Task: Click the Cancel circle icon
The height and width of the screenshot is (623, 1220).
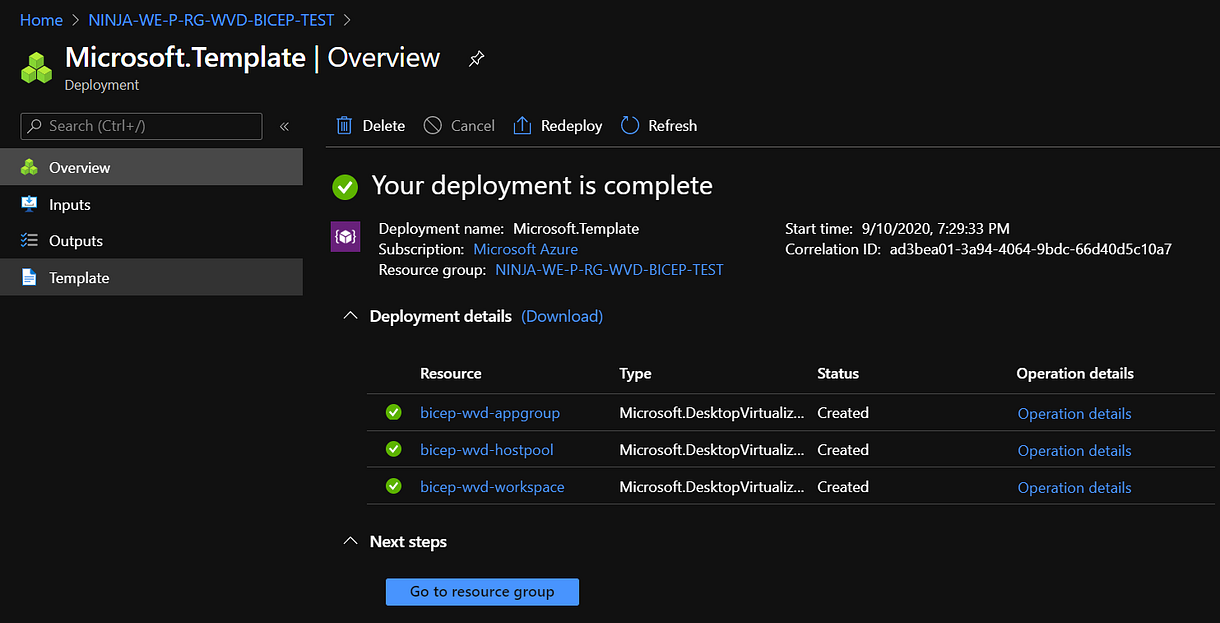Action: [x=432, y=125]
